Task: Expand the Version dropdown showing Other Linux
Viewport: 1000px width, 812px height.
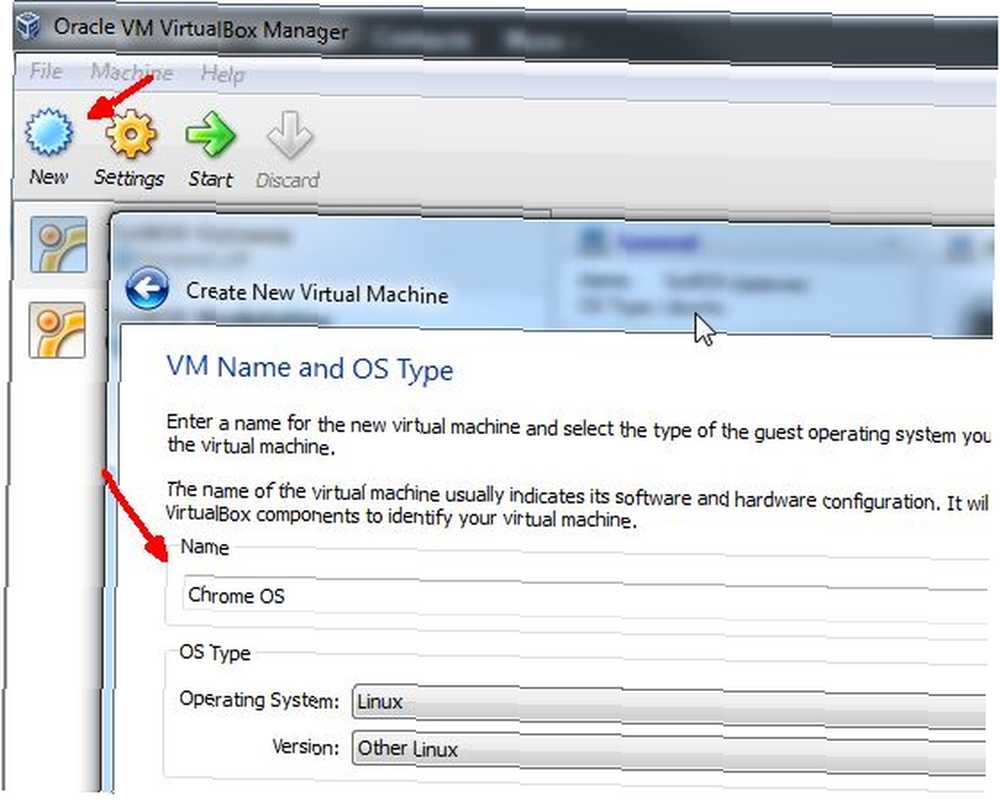Action: [x=669, y=751]
